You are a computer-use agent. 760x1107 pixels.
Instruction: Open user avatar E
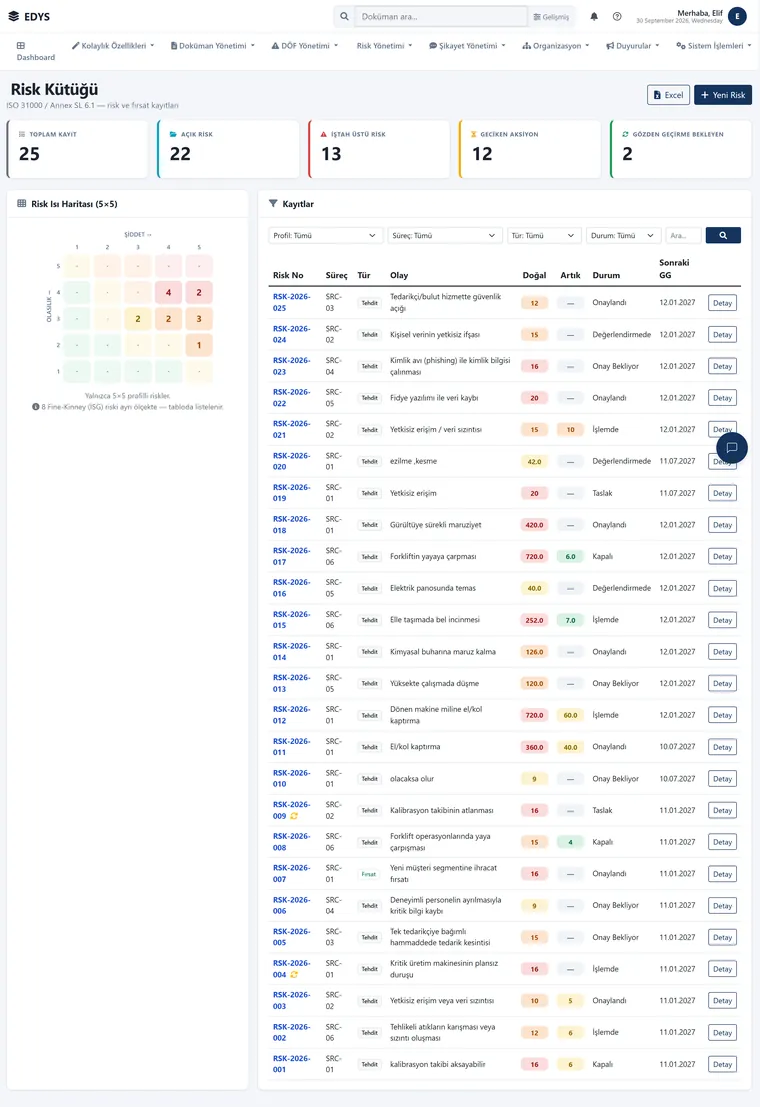(737, 16)
